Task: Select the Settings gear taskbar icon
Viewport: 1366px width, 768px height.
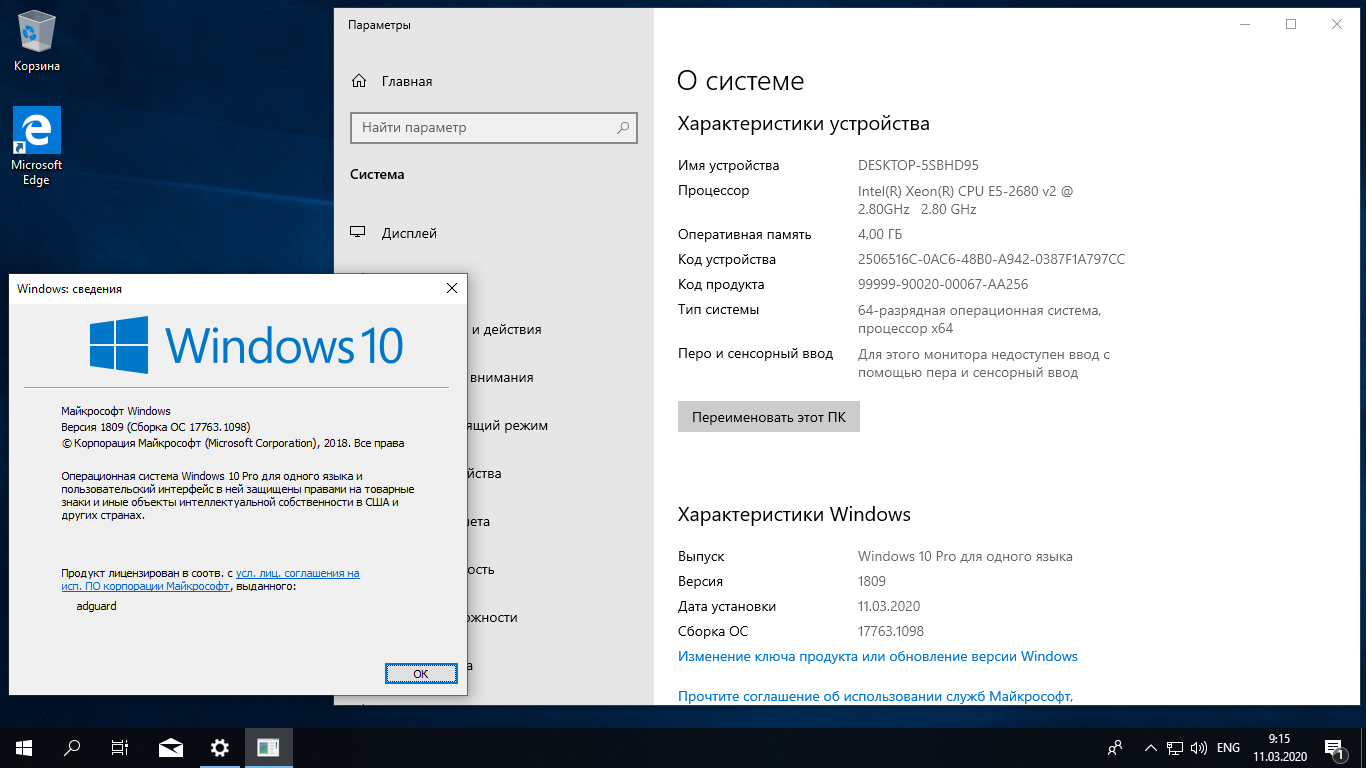Action: pyautogui.click(x=220, y=747)
